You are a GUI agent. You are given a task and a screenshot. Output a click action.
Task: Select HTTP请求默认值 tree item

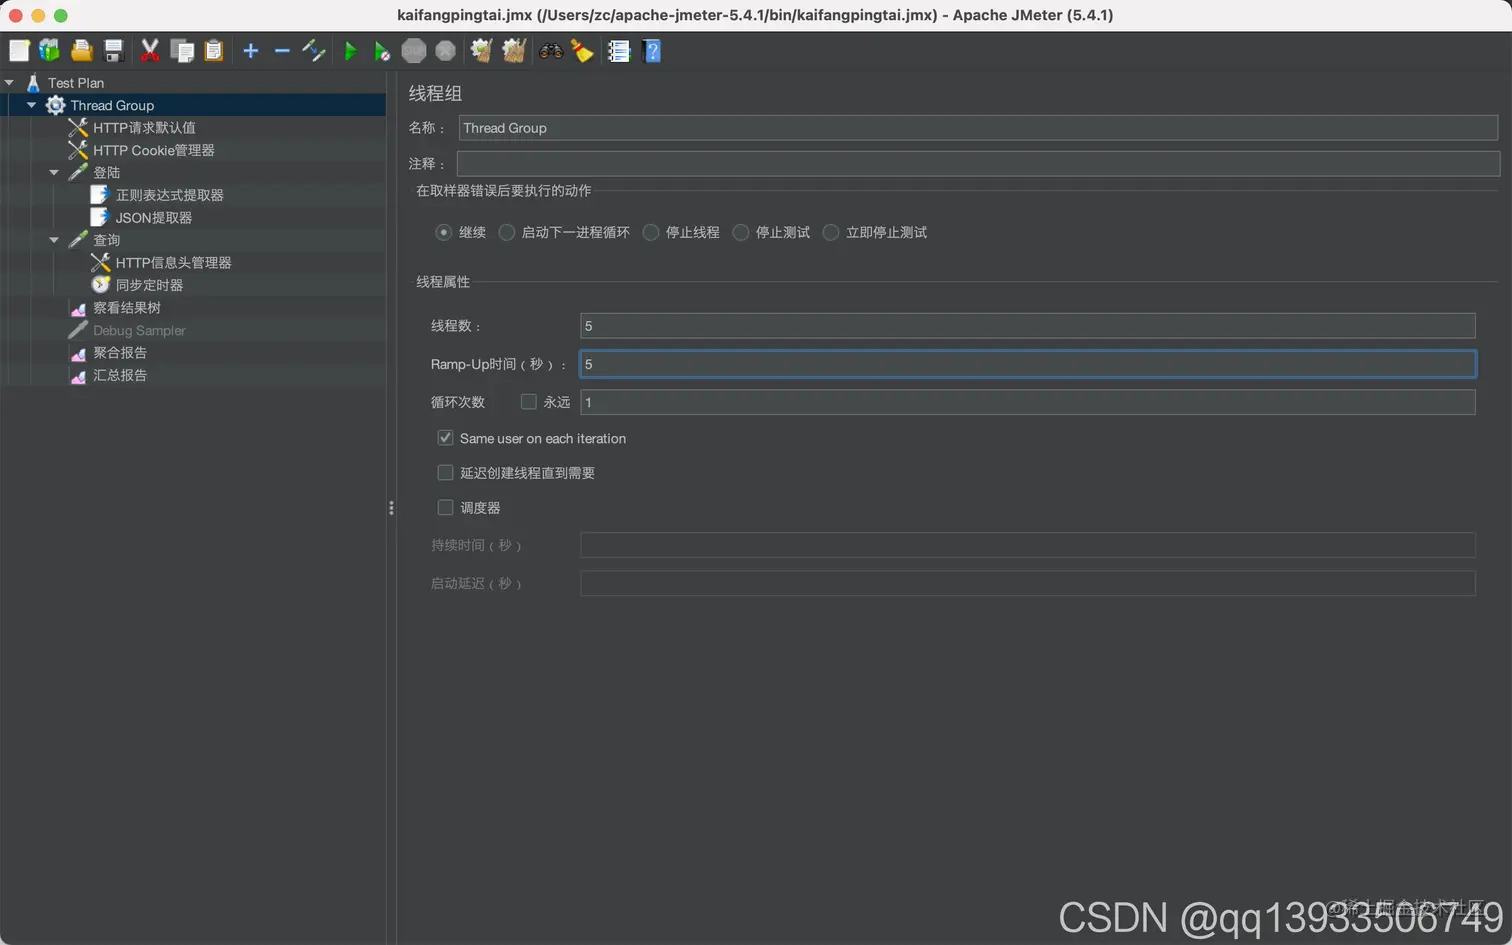click(144, 128)
